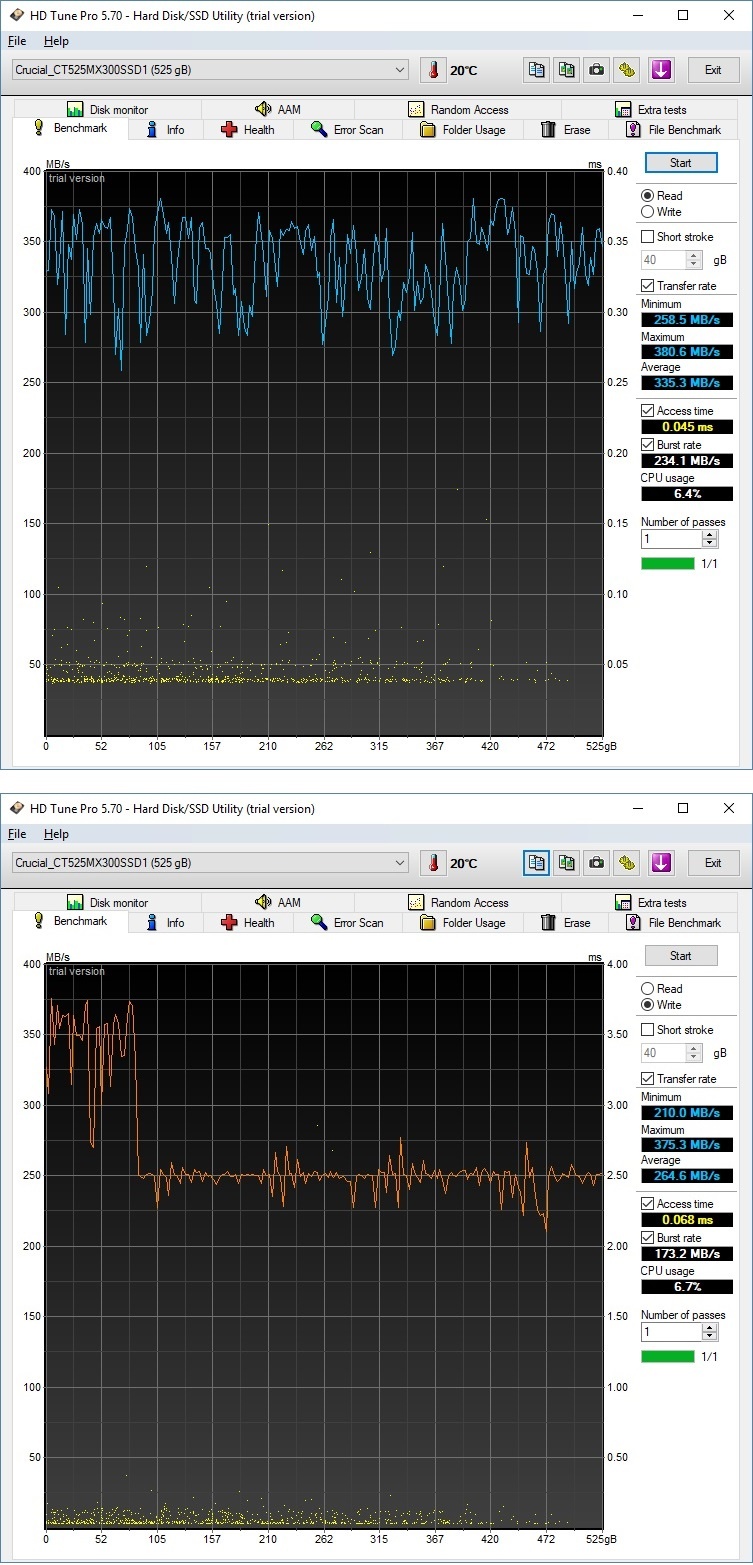Screen dimensions: 753x1565
Task: Switch to Disk monitor tab in top window
Action: tap(107, 110)
